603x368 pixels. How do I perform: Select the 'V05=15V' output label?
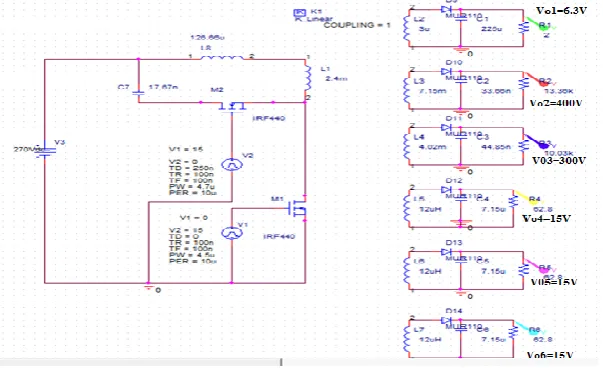point(554,282)
